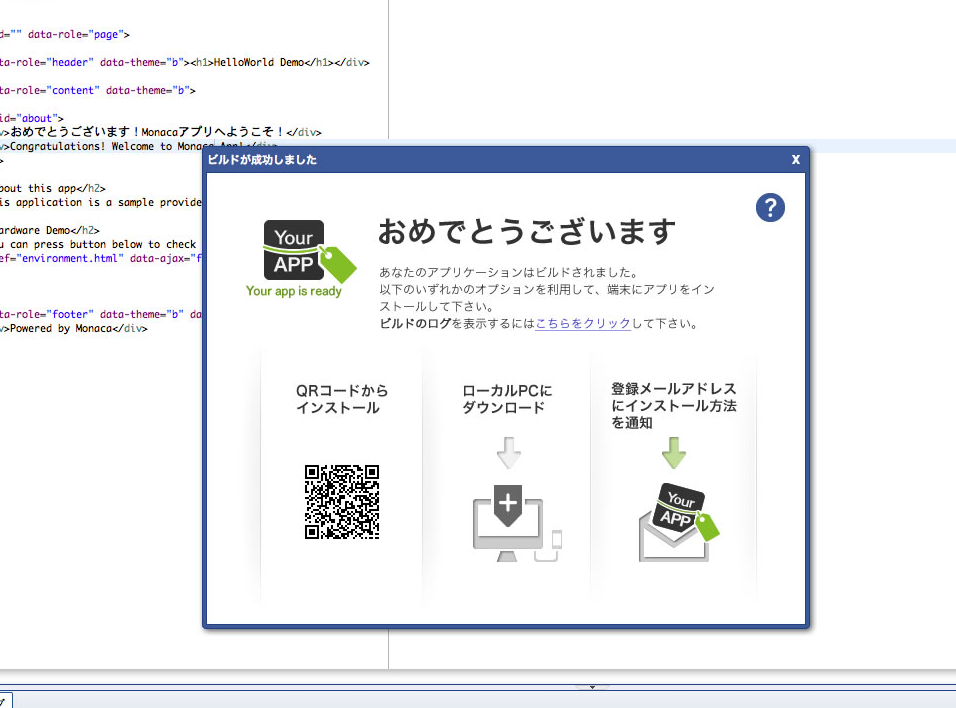Click the environment.html href code line

100,258
